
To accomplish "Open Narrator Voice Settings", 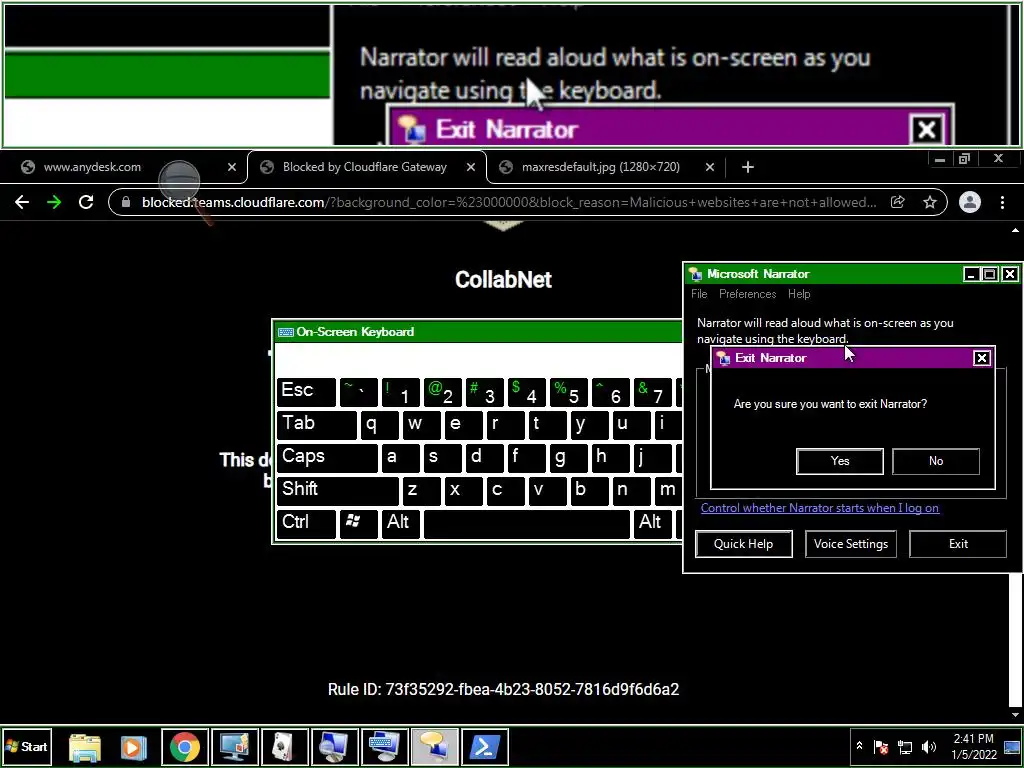I will pyautogui.click(x=850, y=544).
